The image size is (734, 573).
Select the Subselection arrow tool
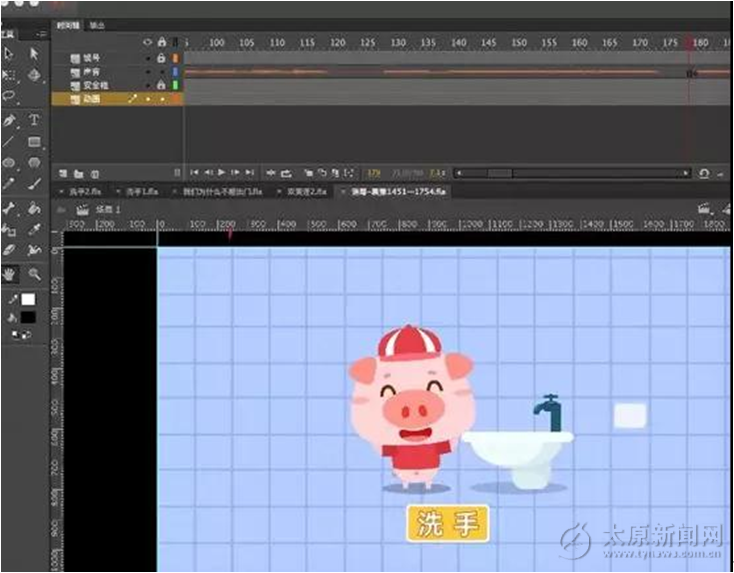pyautogui.click(x=34, y=53)
